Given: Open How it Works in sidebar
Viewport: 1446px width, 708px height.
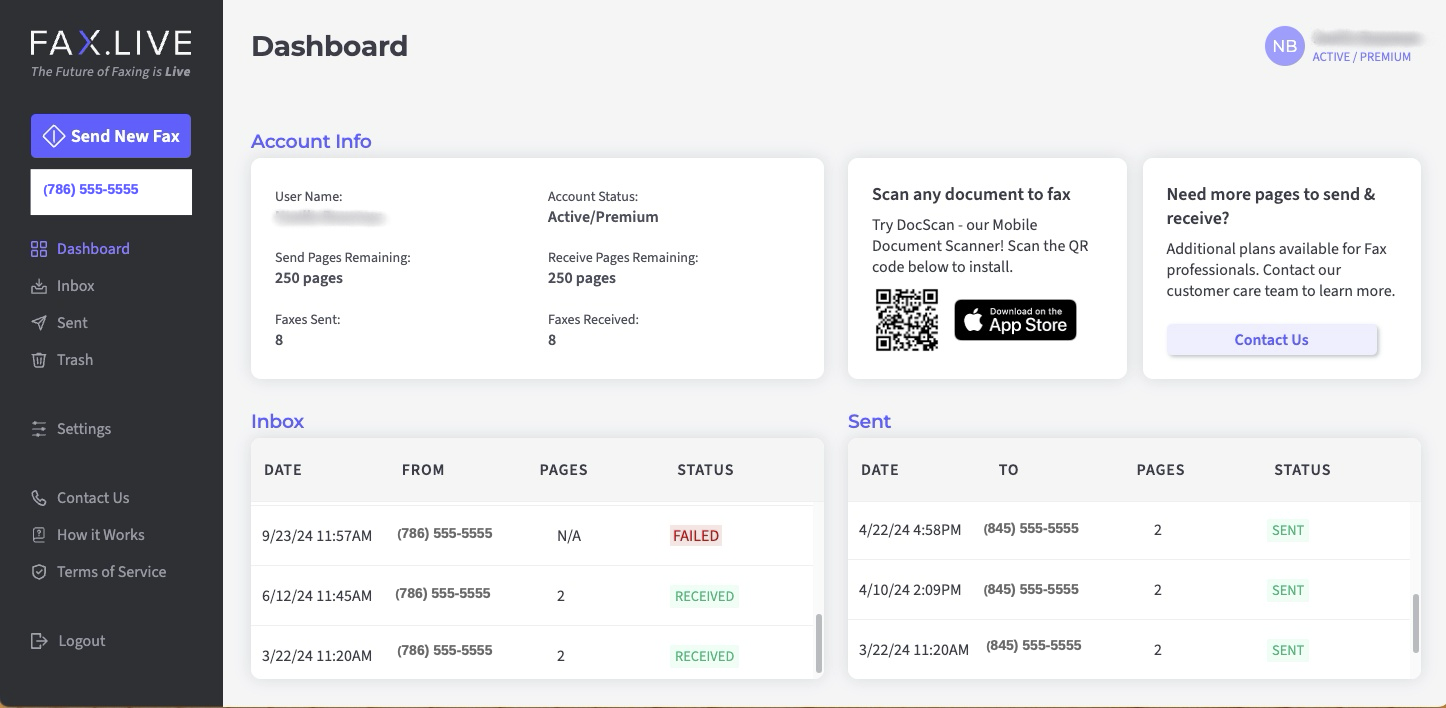Looking at the screenshot, I should (x=101, y=535).
